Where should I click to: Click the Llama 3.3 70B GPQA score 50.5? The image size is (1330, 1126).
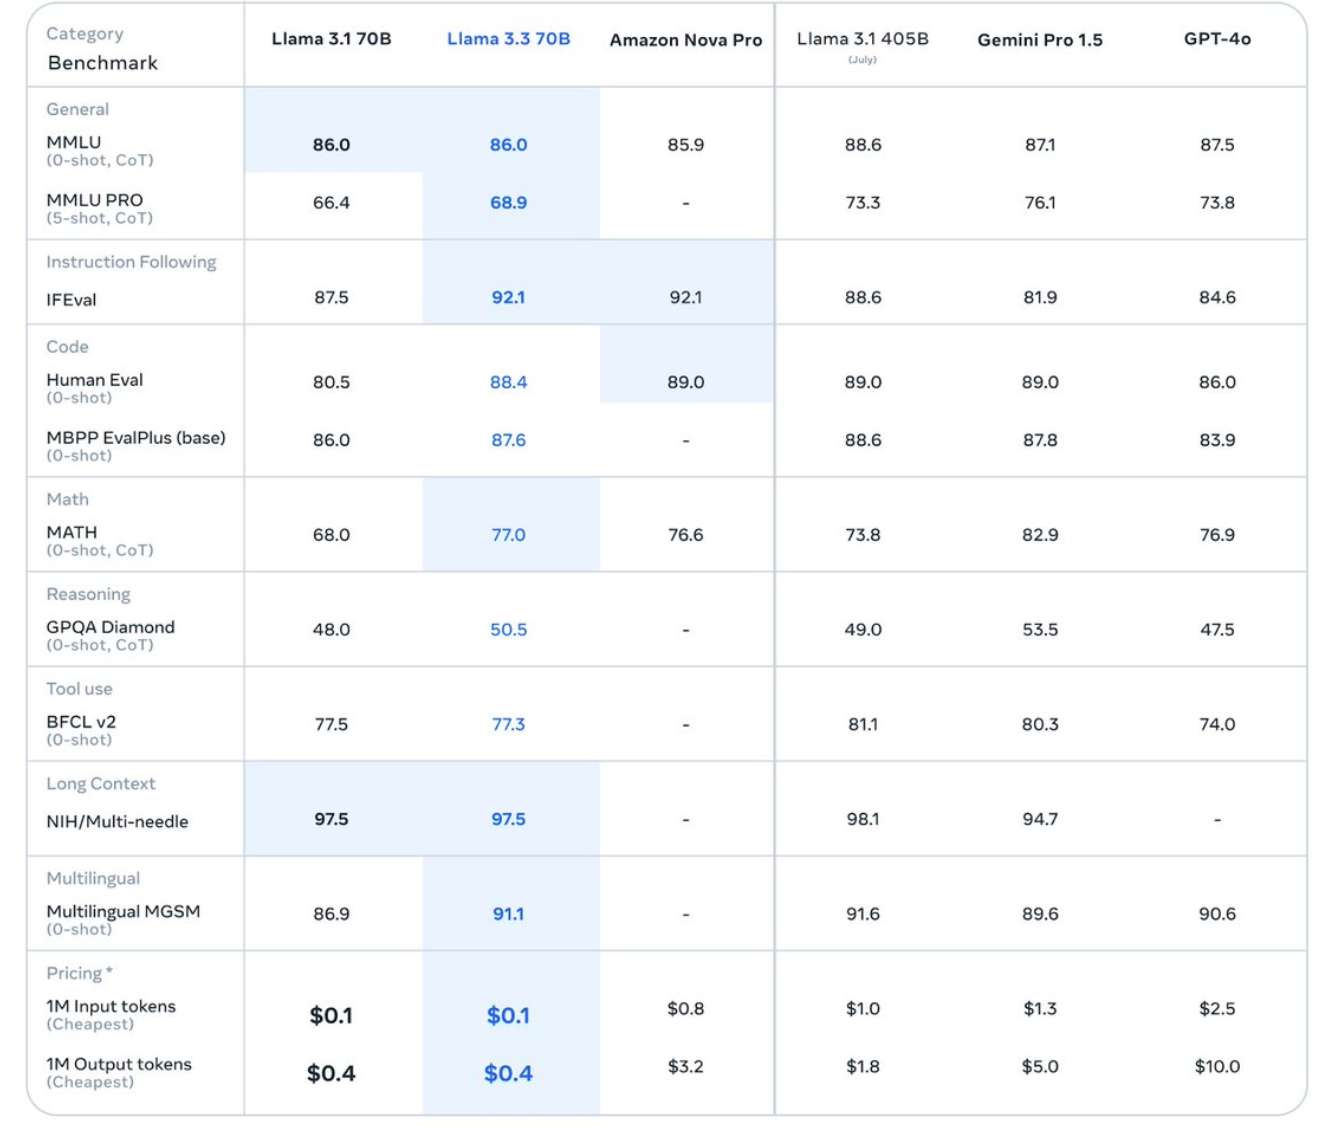pyautogui.click(x=508, y=630)
